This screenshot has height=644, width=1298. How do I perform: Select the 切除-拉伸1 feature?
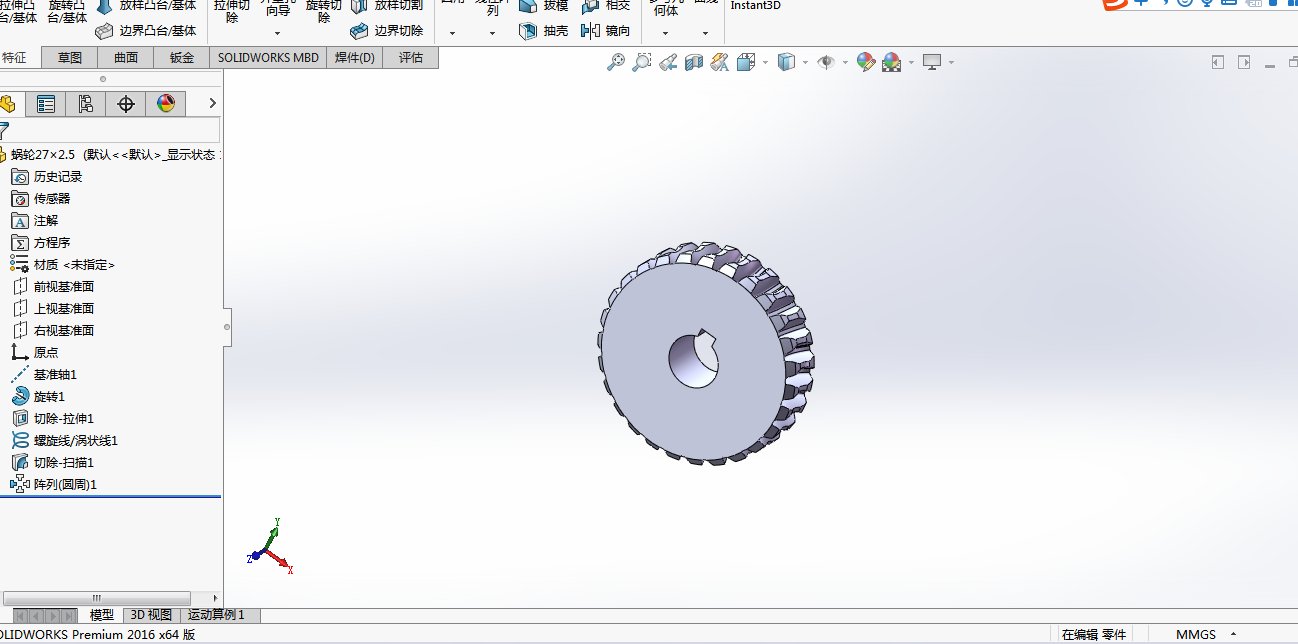pyautogui.click(x=53, y=418)
